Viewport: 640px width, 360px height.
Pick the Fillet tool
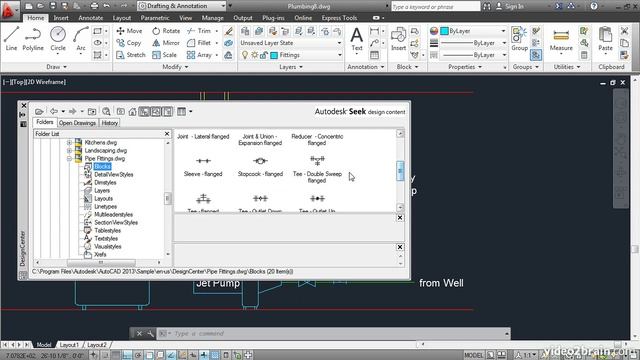(x=199, y=43)
